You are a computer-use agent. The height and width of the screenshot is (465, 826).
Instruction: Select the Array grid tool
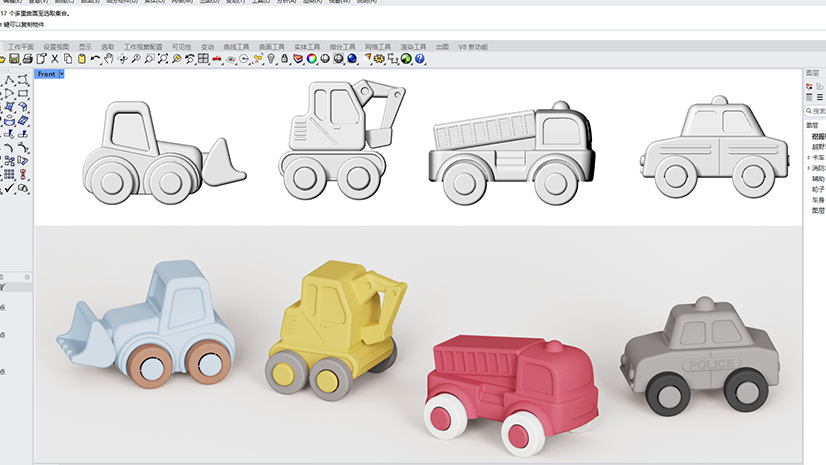9,174
